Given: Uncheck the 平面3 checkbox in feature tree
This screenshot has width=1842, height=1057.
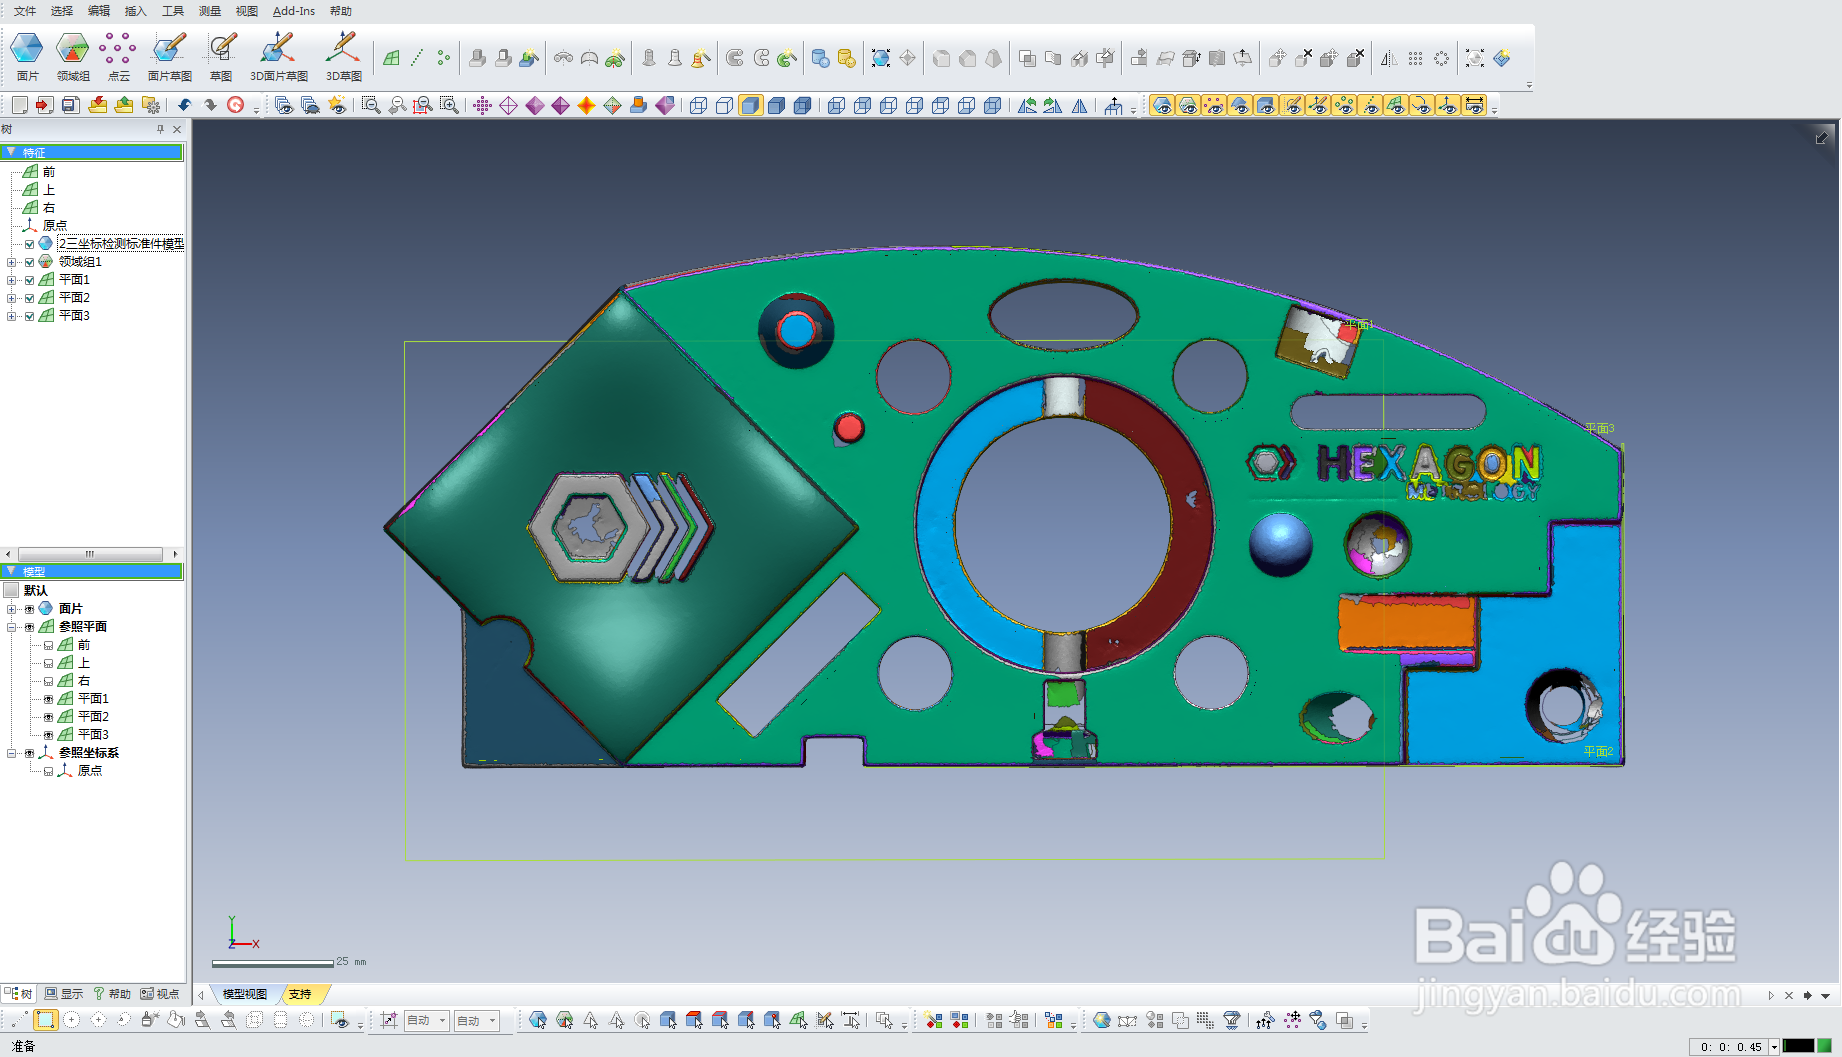Looking at the screenshot, I should pos(29,316).
